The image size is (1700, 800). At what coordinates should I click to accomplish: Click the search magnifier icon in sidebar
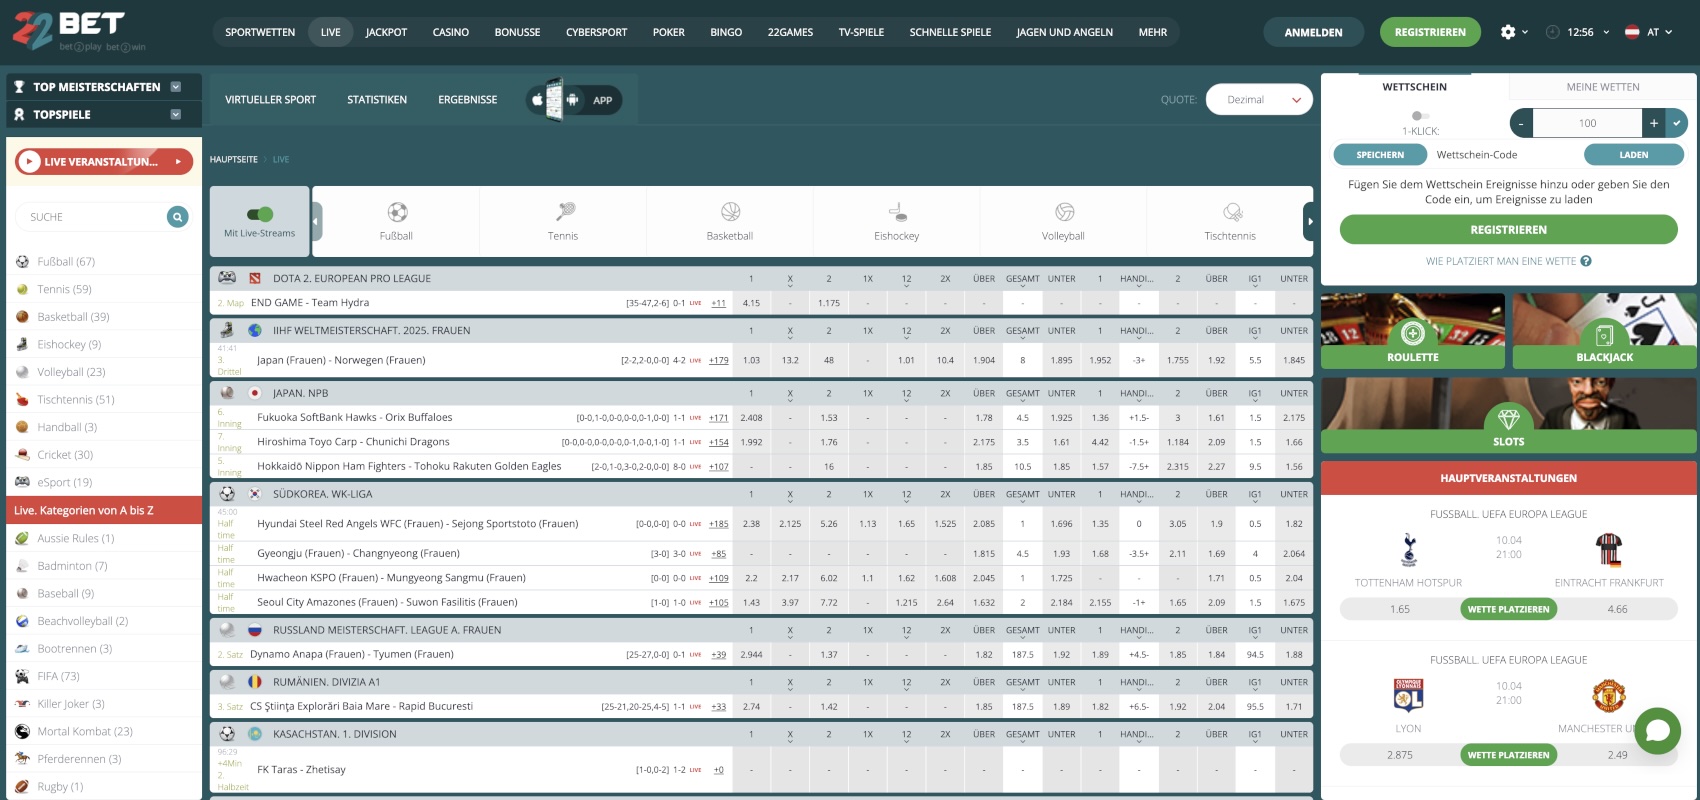177,217
